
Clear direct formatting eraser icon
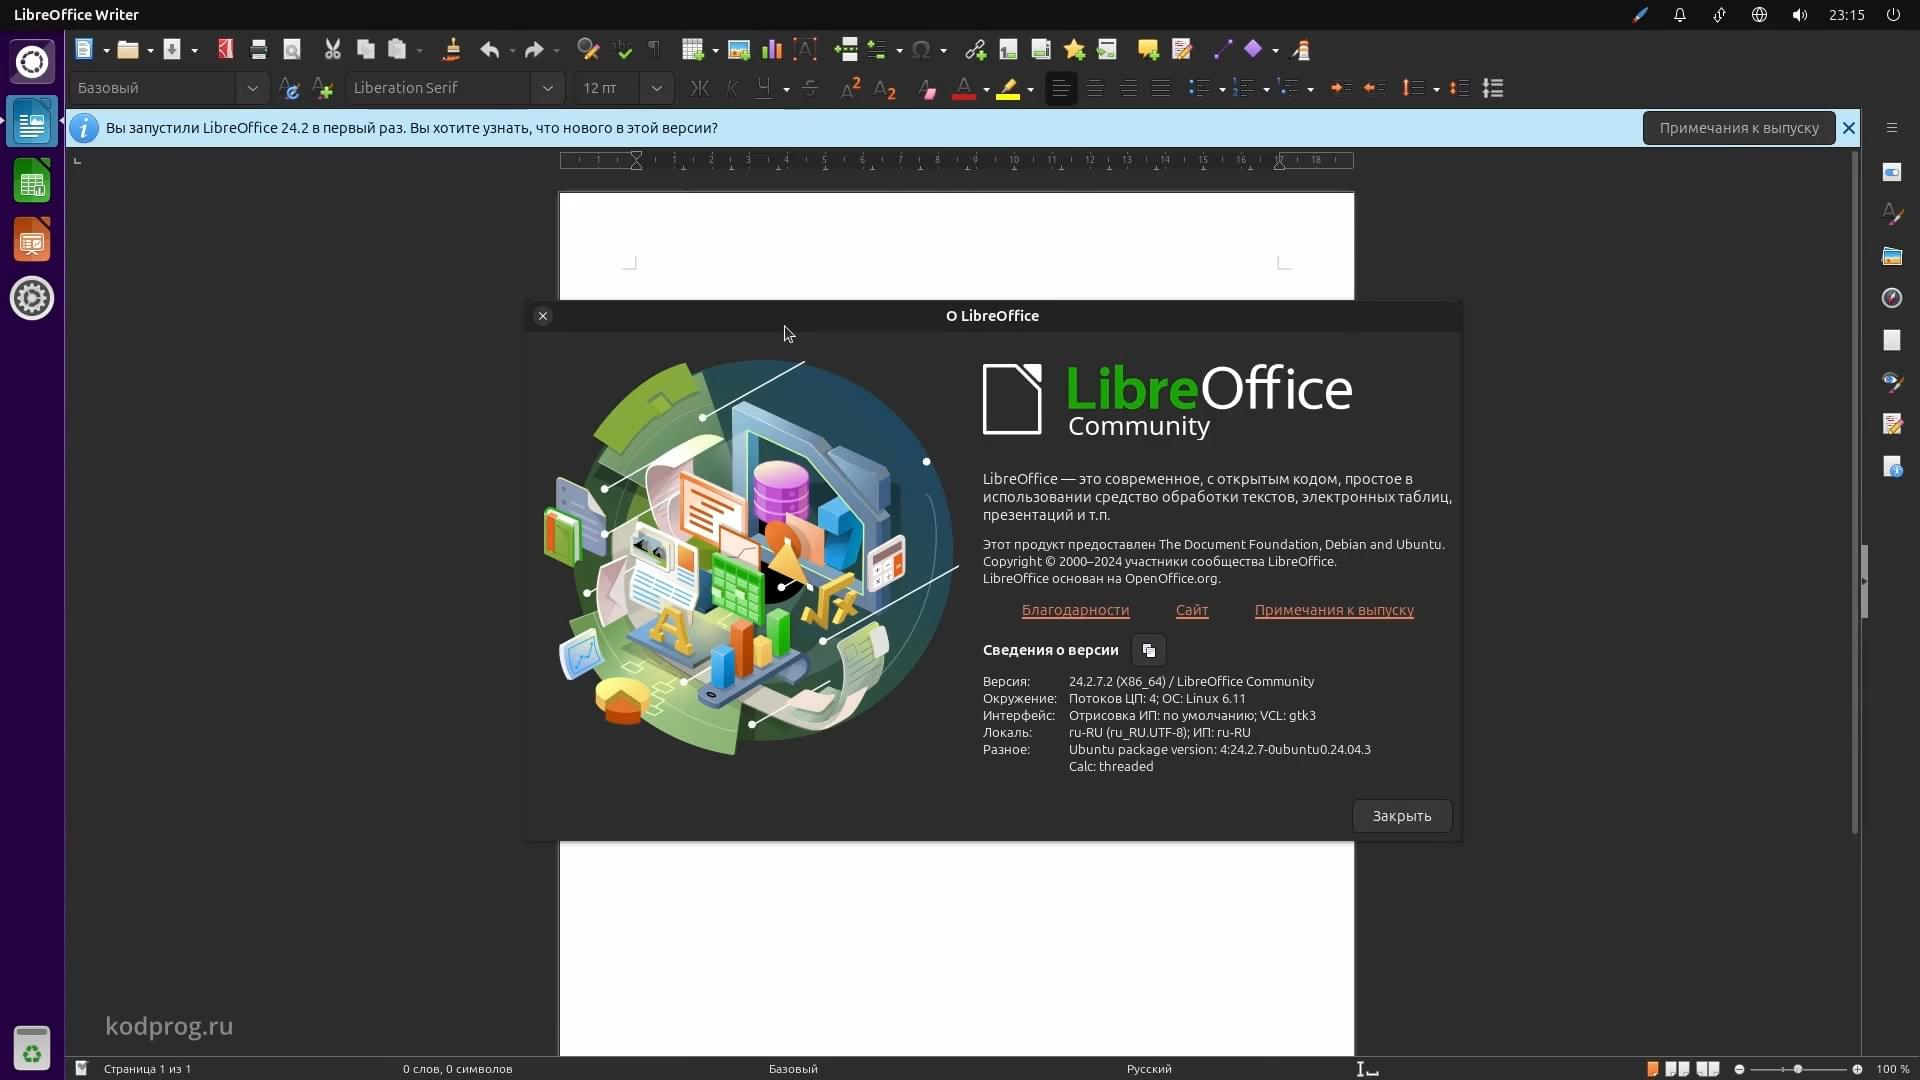click(x=927, y=88)
